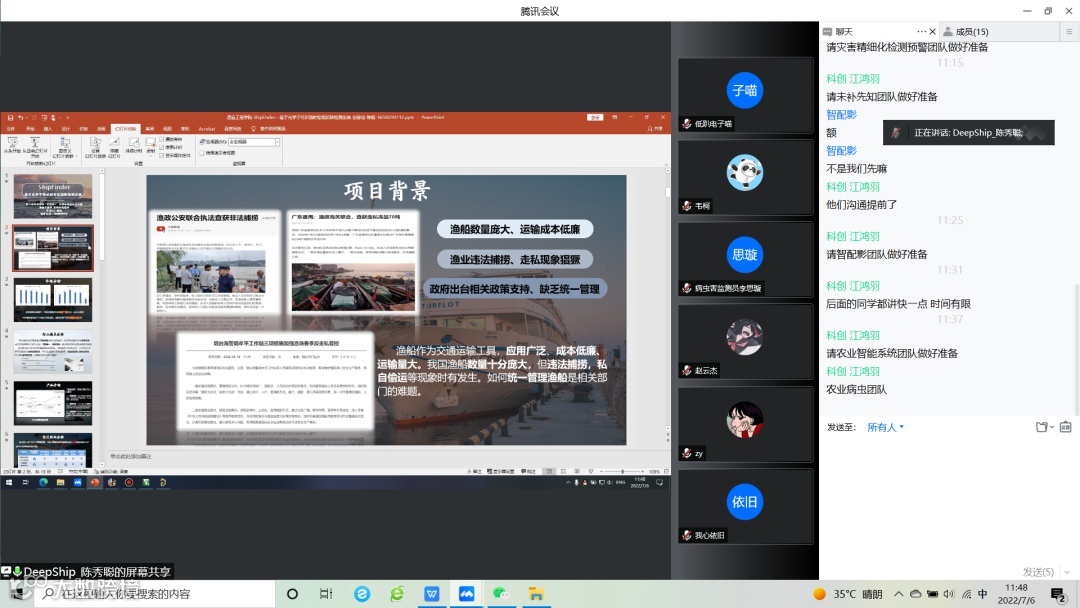The height and width of the screenshot is (608, 1080).
Task: Select slide 1 ShipFinder thumbnail
Action: pyautogui.click(x=53, y=196)
